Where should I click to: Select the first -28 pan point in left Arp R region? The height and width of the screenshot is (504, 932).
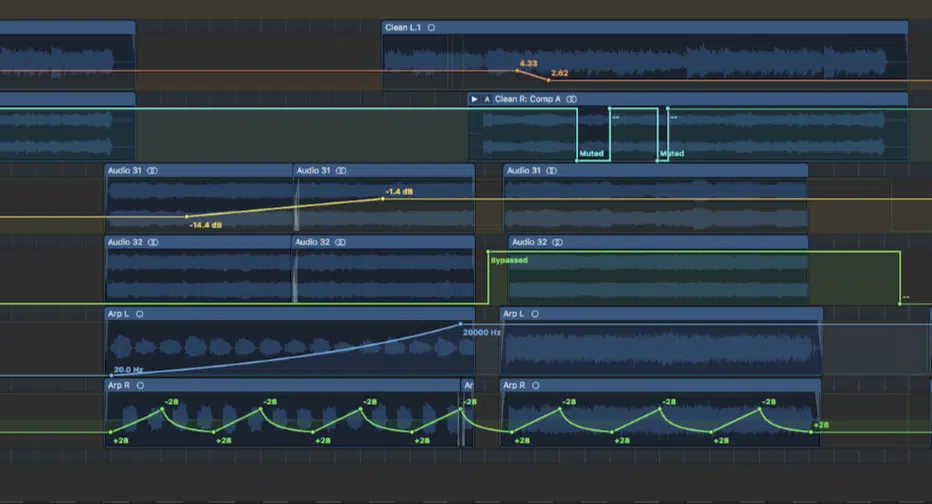pyautogui.click(x=162, y=409)
